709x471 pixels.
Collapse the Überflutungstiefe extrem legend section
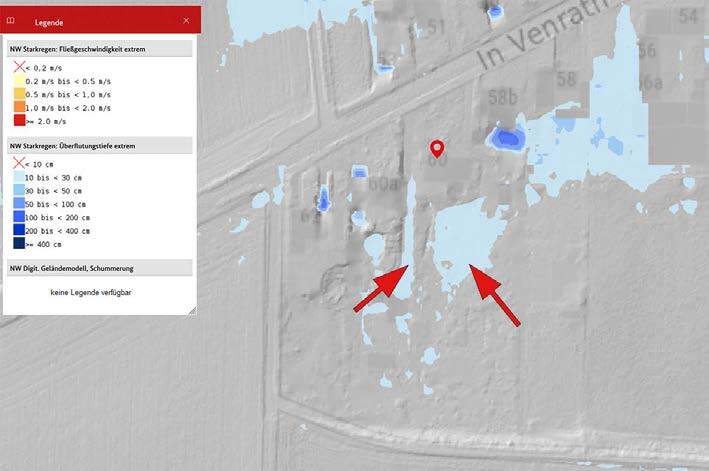pyautogui.click(x=100, y=146)
